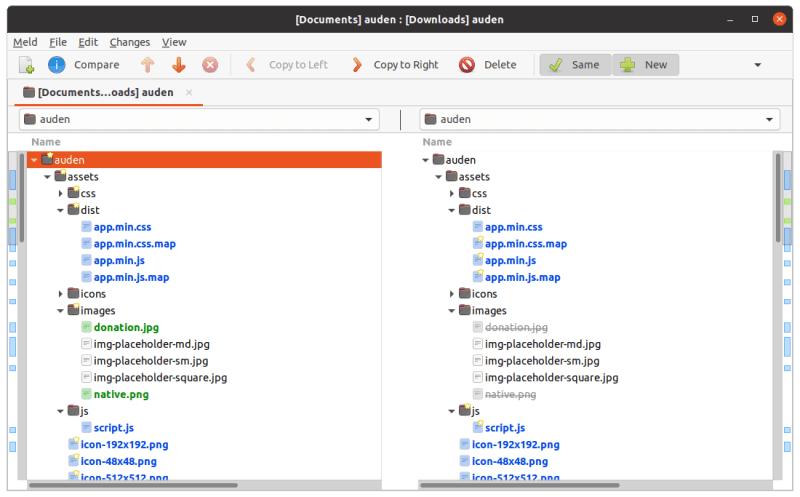800x497 pixels.
Task: Close the auden comparison tab
Action: 189,93
